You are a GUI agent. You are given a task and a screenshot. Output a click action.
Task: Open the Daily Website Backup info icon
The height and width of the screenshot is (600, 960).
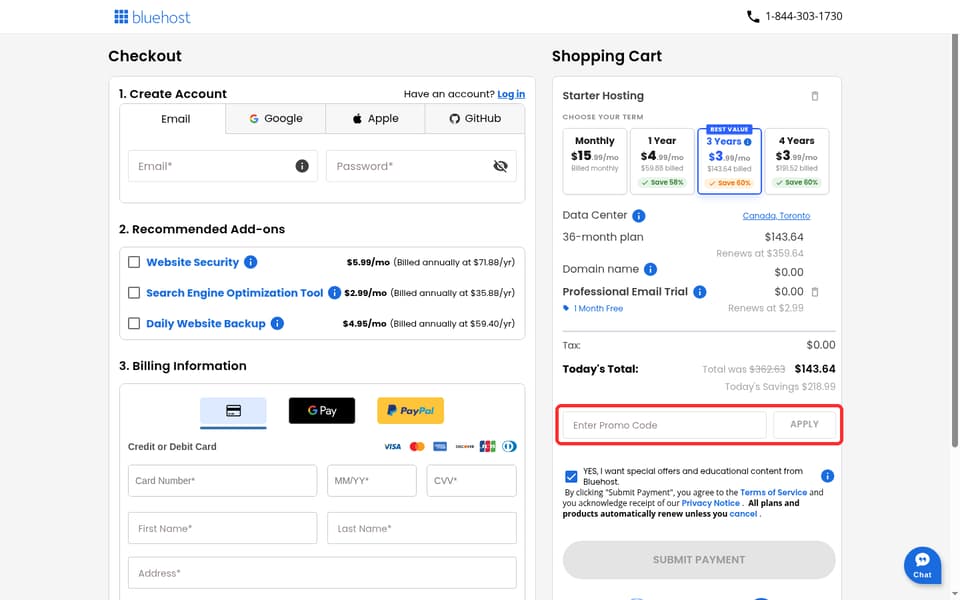(x=277, y=323)
